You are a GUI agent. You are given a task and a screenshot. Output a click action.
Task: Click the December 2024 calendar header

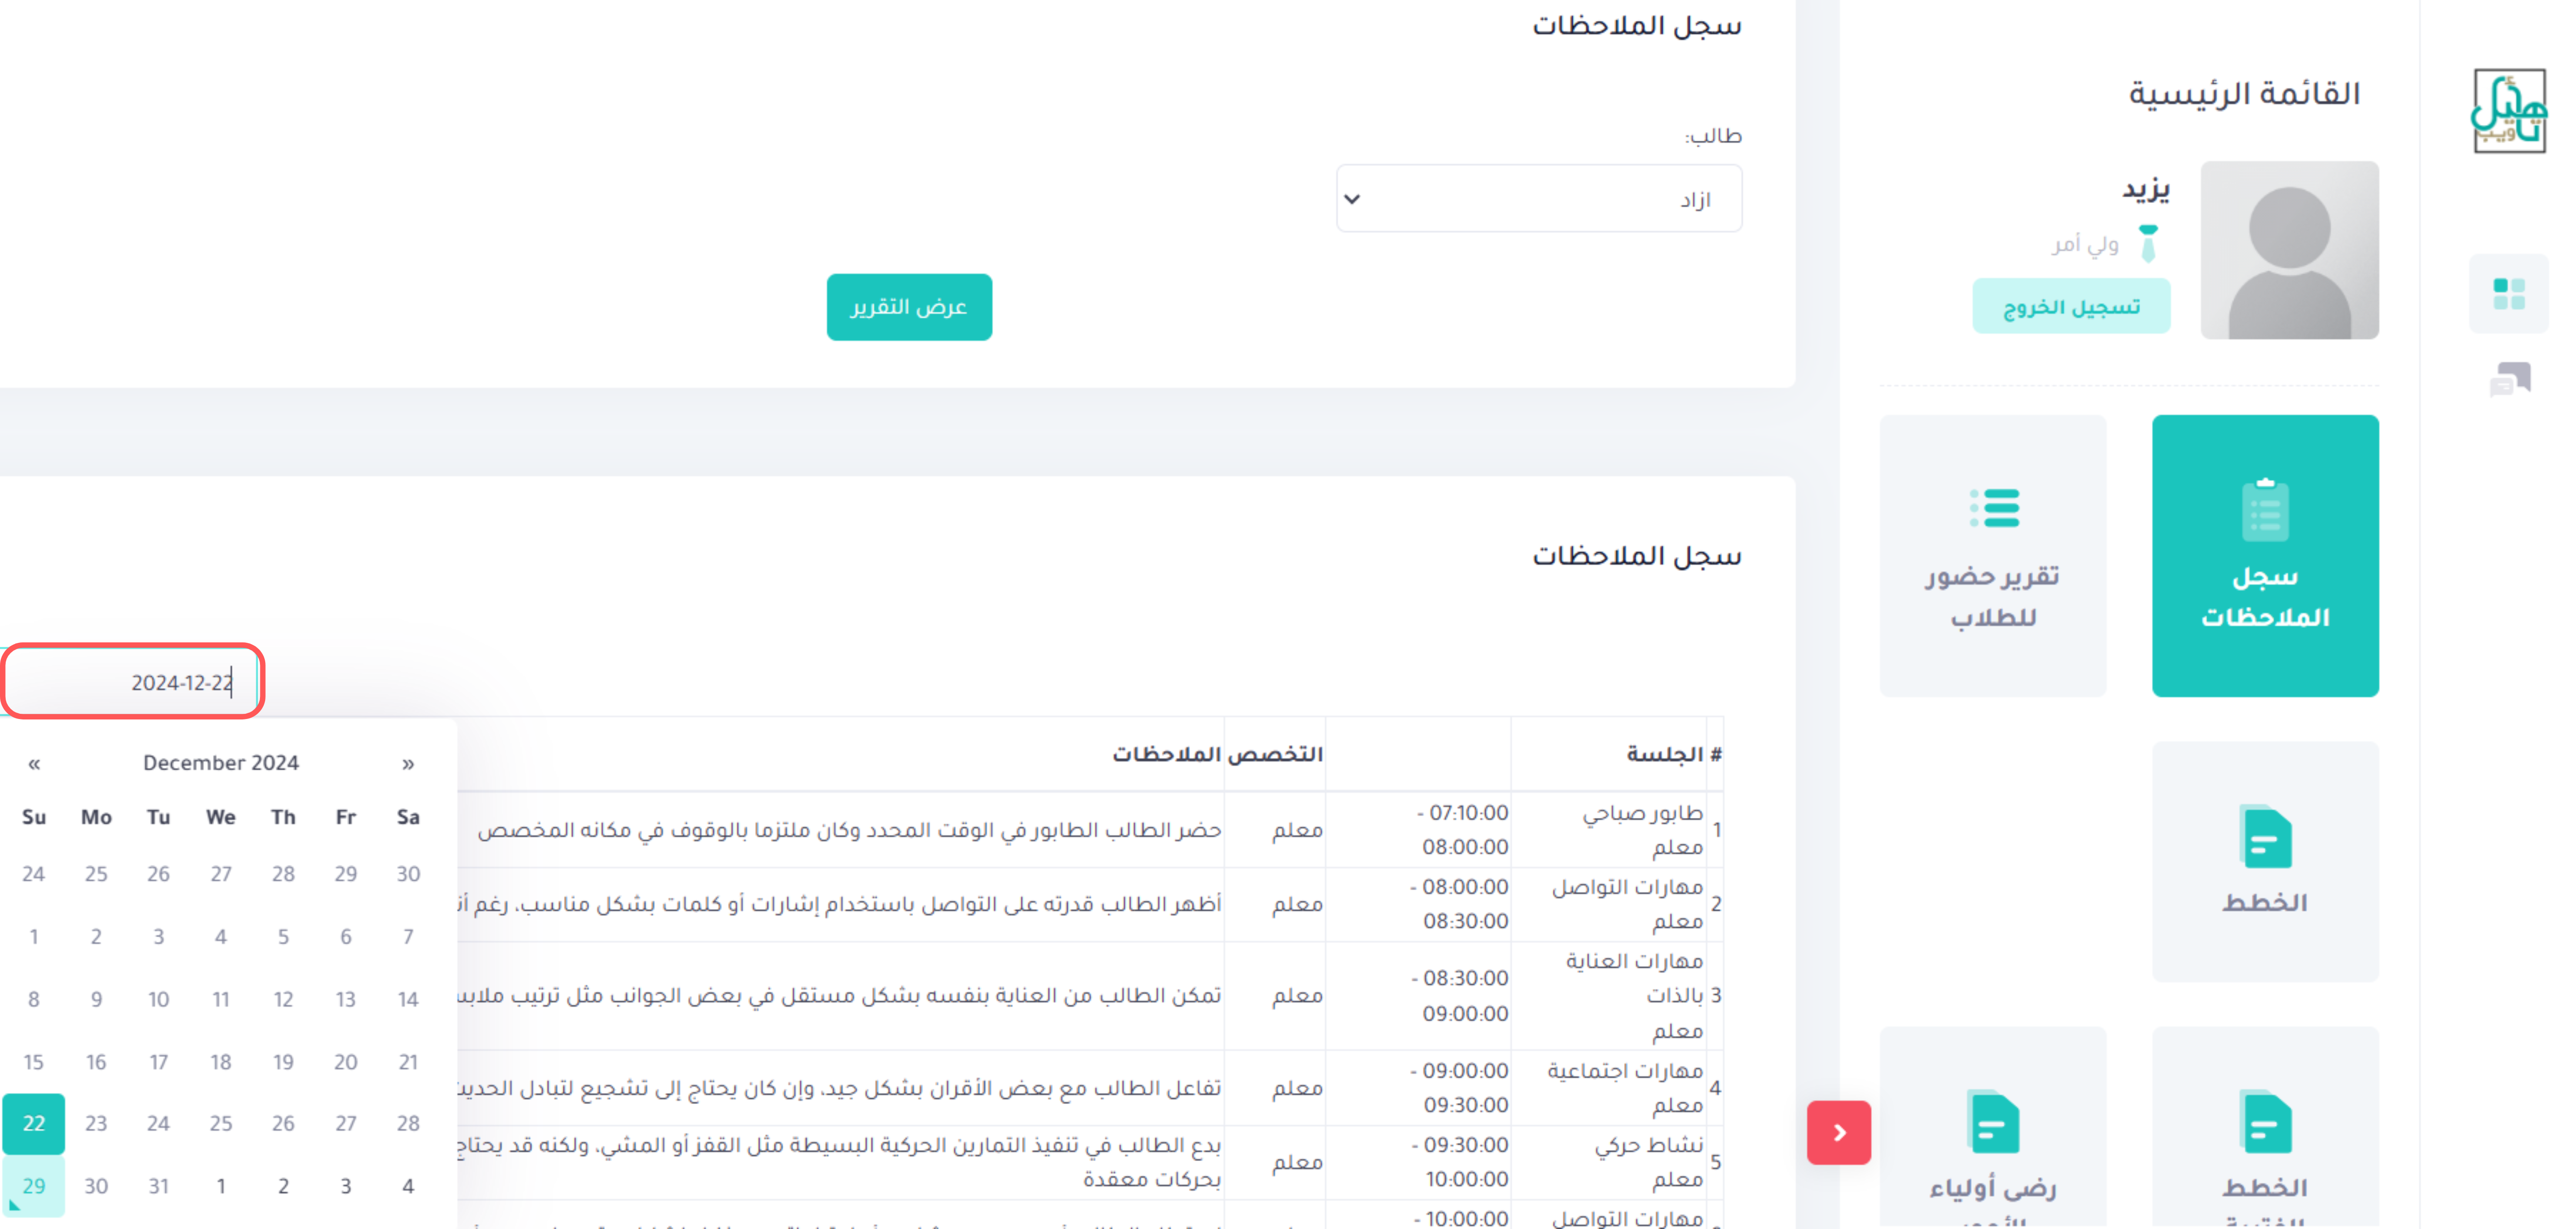click(221, 763)
